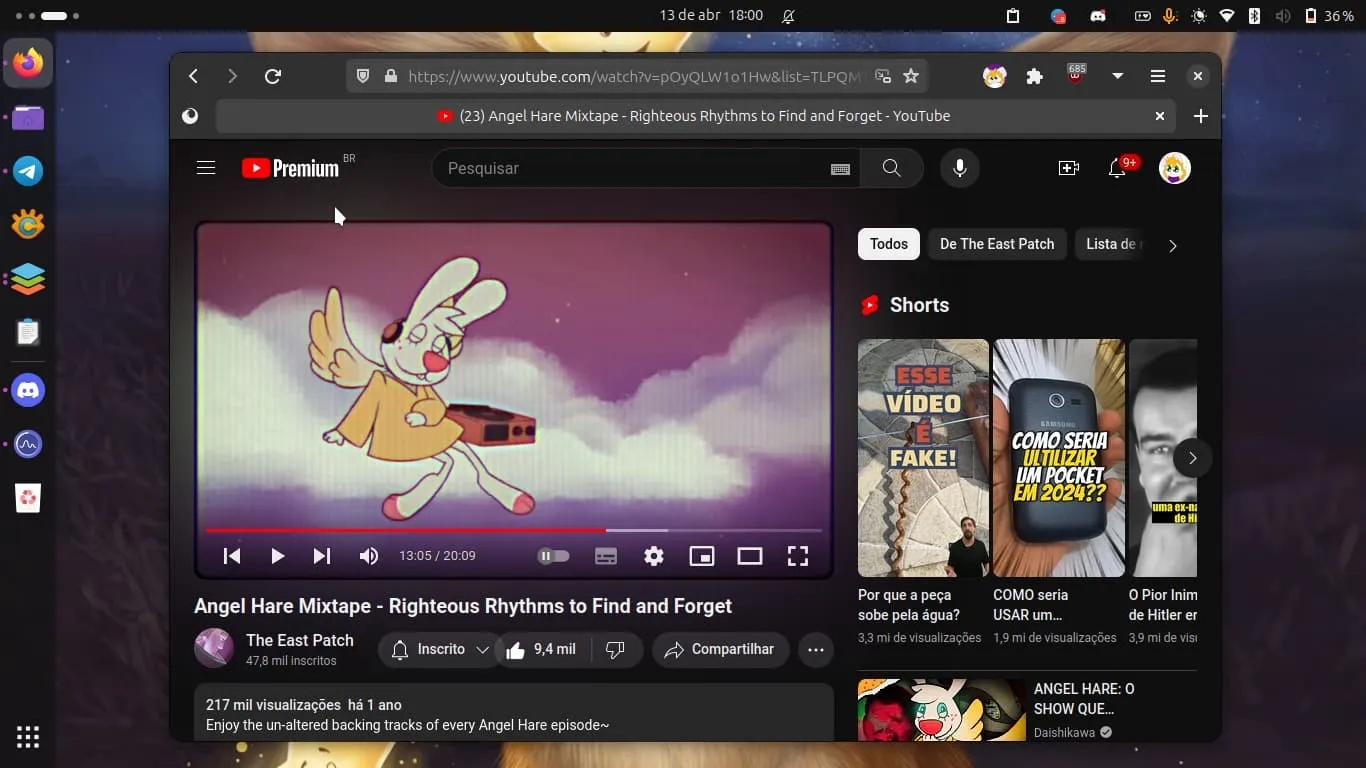
Task: Open the tracking protection shield icon
Action: [x=363, y=76]
